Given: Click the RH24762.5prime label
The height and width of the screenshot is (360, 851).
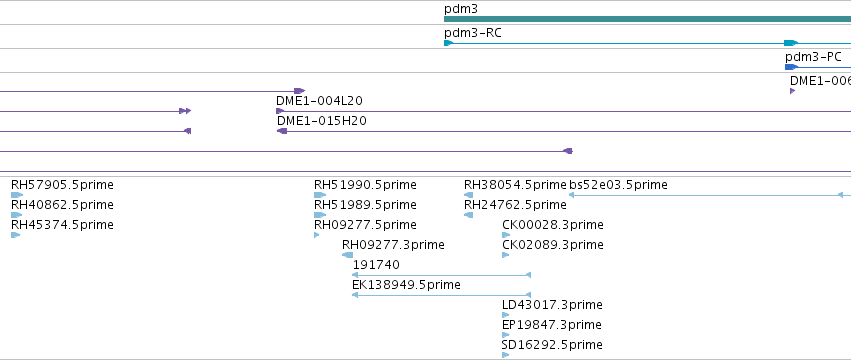Looking at the screenshot, I should click(x=515, y=205).
